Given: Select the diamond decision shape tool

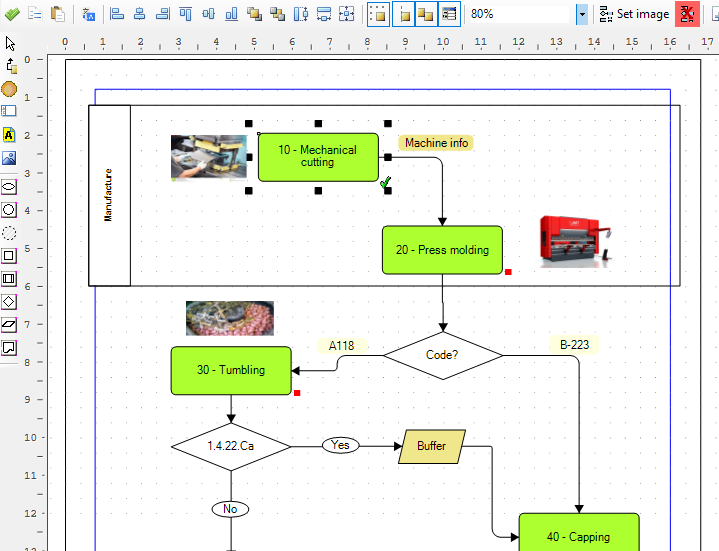Looking at the screenshot, I should 9,302.
